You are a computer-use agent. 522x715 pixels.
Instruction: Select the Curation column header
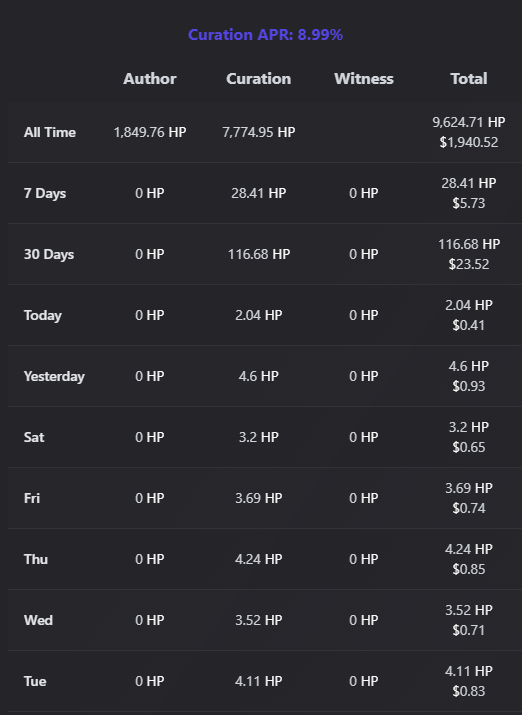258,78
